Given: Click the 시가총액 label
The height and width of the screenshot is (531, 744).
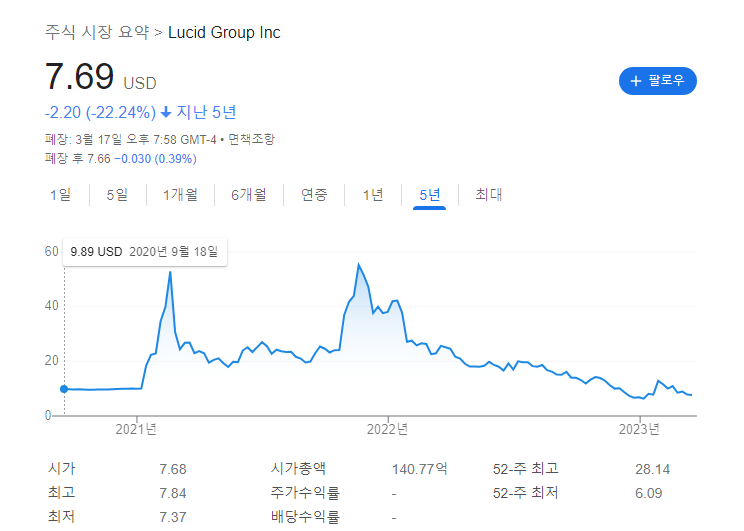Looking at the screenshot, I should (x=298, y=469).
